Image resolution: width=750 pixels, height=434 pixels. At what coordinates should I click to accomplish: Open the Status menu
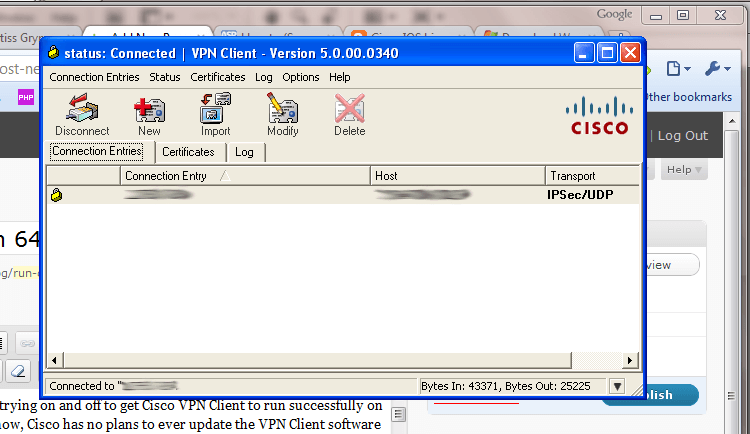tap(165, 77)
